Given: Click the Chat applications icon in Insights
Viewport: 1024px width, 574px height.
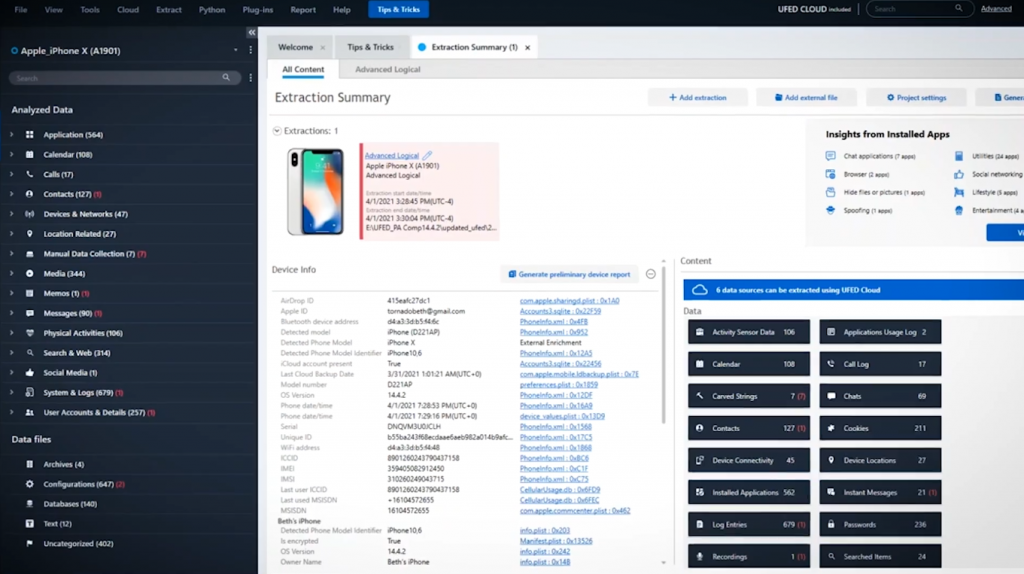Looking at the screenshot, I should 830,156.
